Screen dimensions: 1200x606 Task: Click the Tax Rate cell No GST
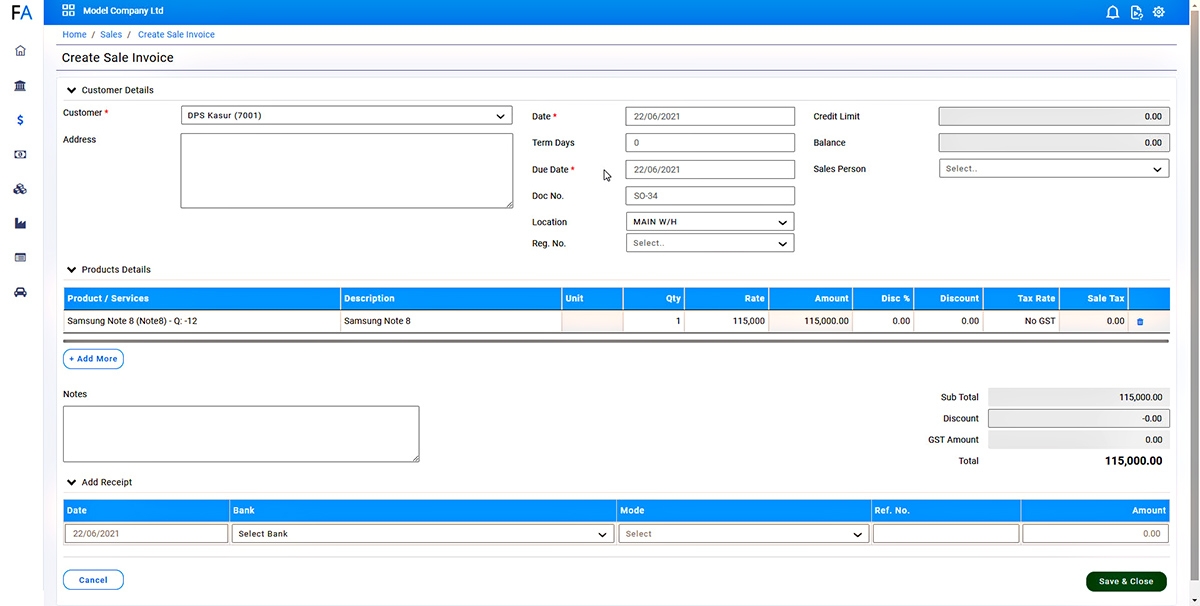click(1021, 321)
